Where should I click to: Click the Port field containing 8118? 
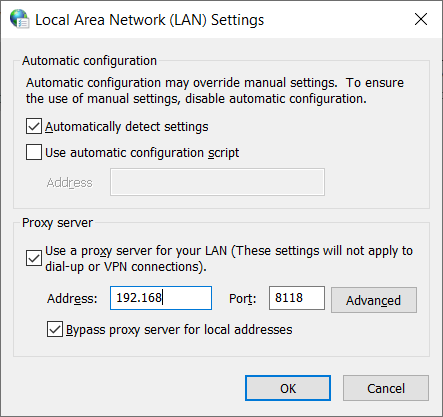click(297, 298)
